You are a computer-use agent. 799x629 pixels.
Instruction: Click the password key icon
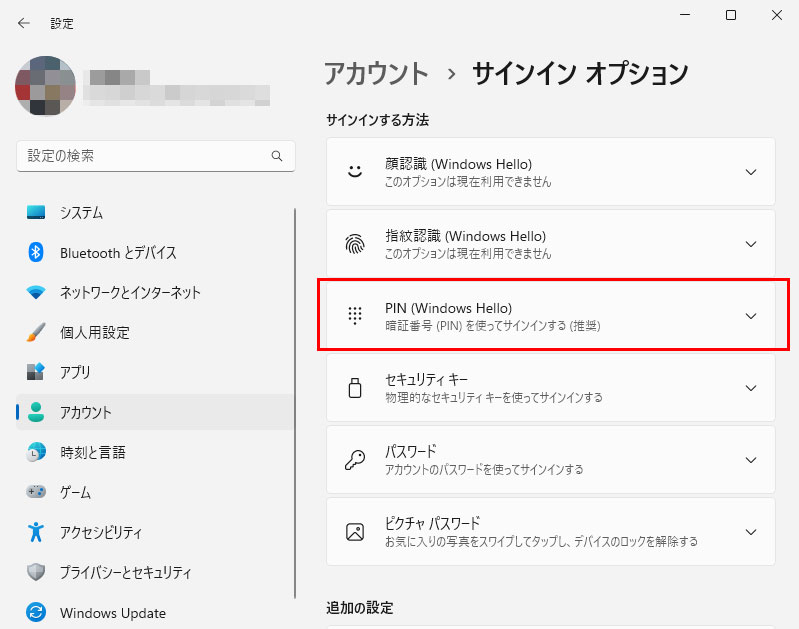[x=355, y=460]
